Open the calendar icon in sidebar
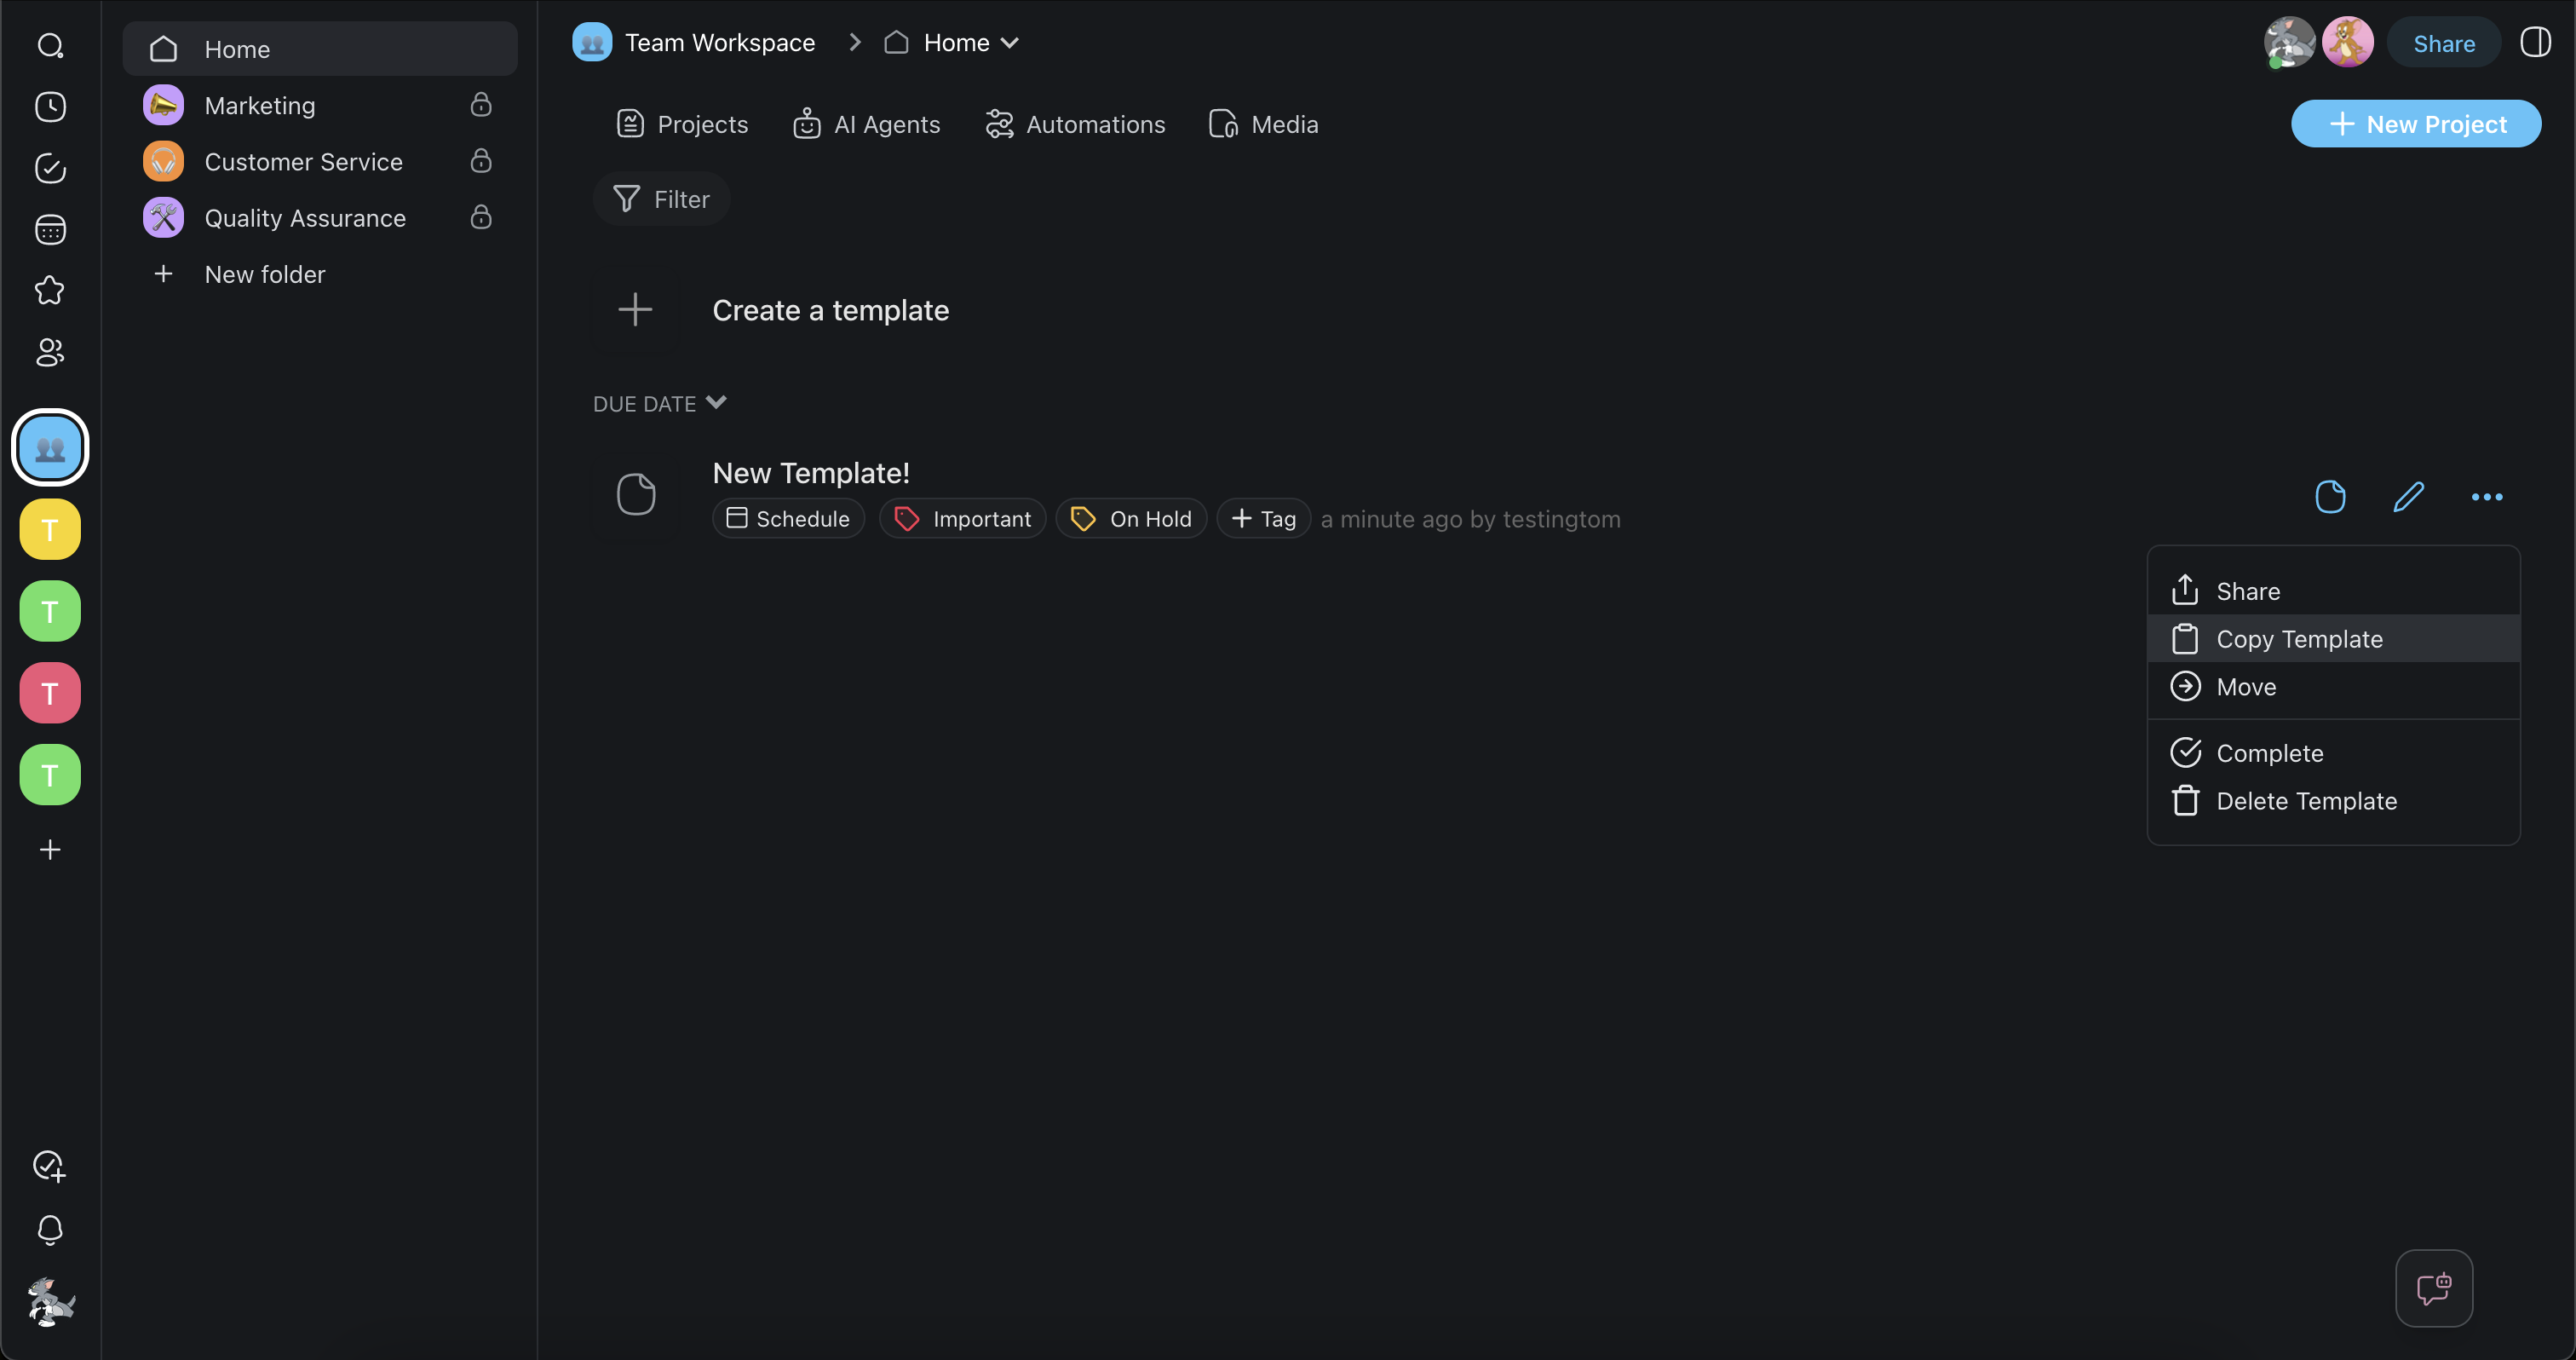 50,230
